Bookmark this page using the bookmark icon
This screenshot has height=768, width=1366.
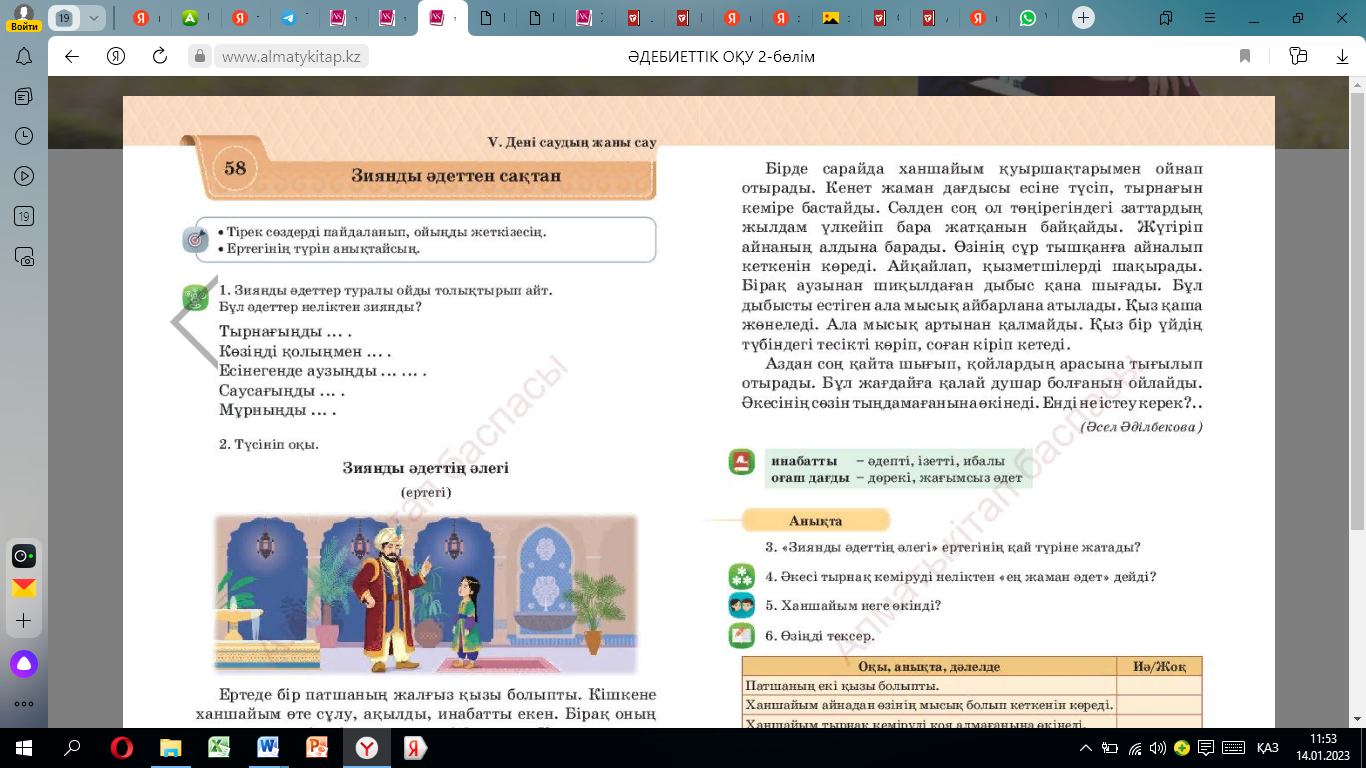(x=1245, y=57)
